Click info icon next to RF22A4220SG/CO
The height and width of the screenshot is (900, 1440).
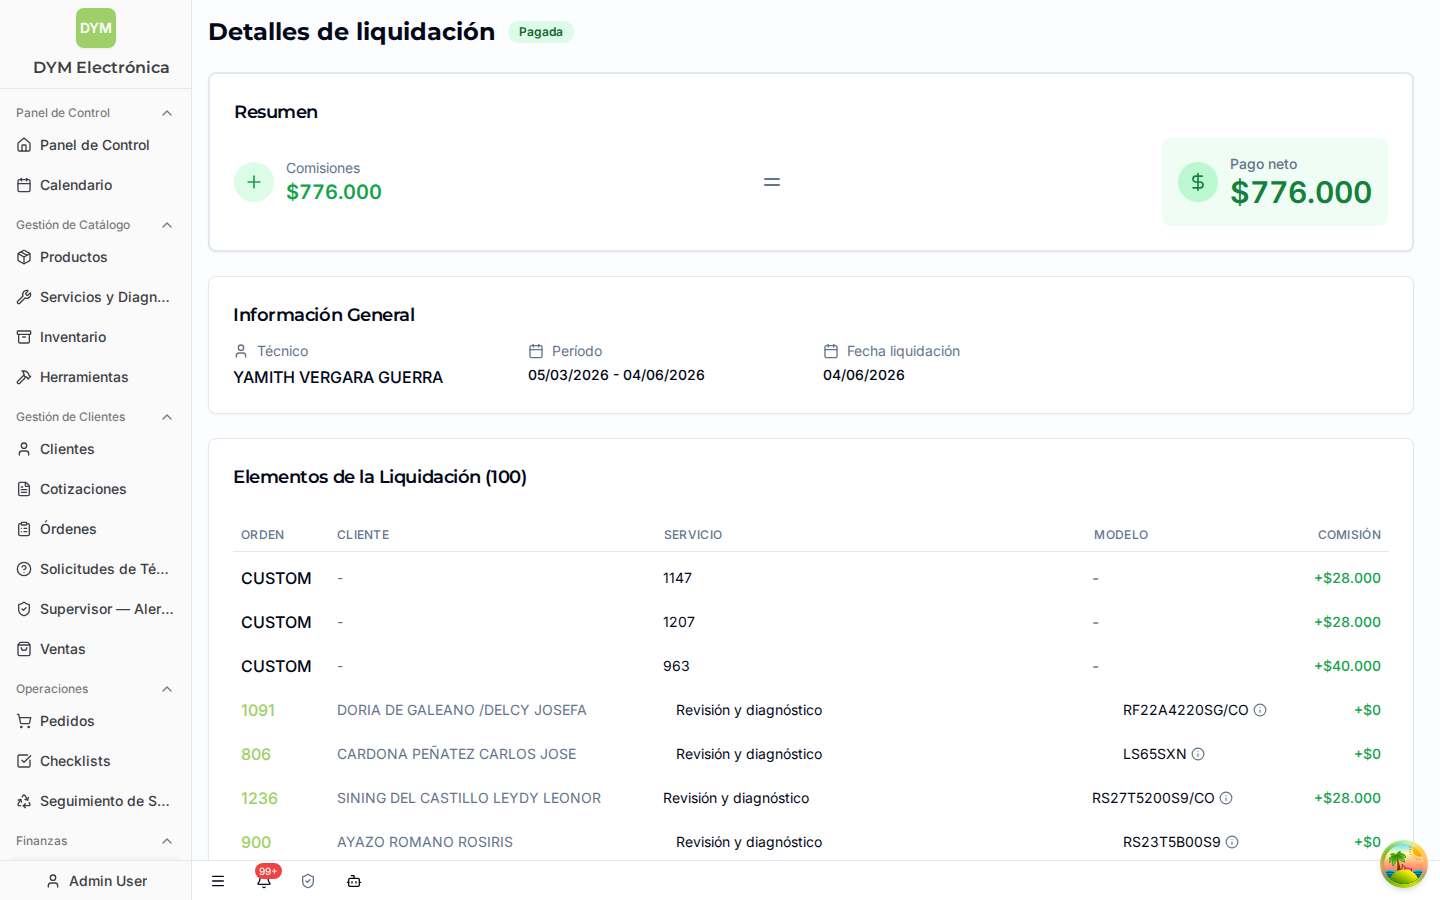1260,710
